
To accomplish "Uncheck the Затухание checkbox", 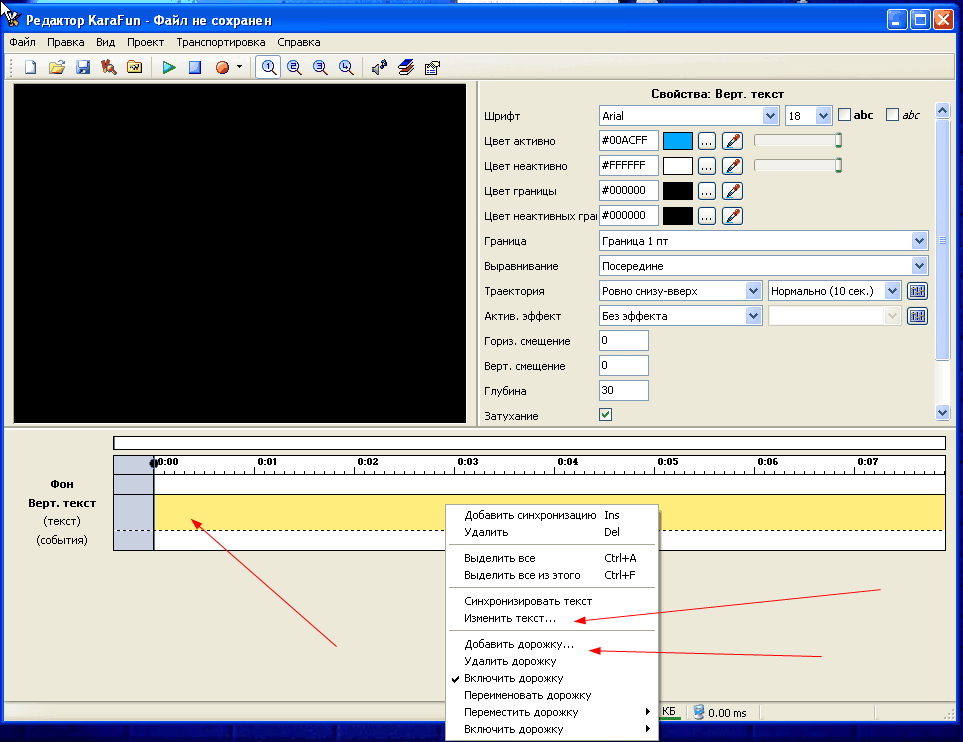I will [x=606, y=415].
